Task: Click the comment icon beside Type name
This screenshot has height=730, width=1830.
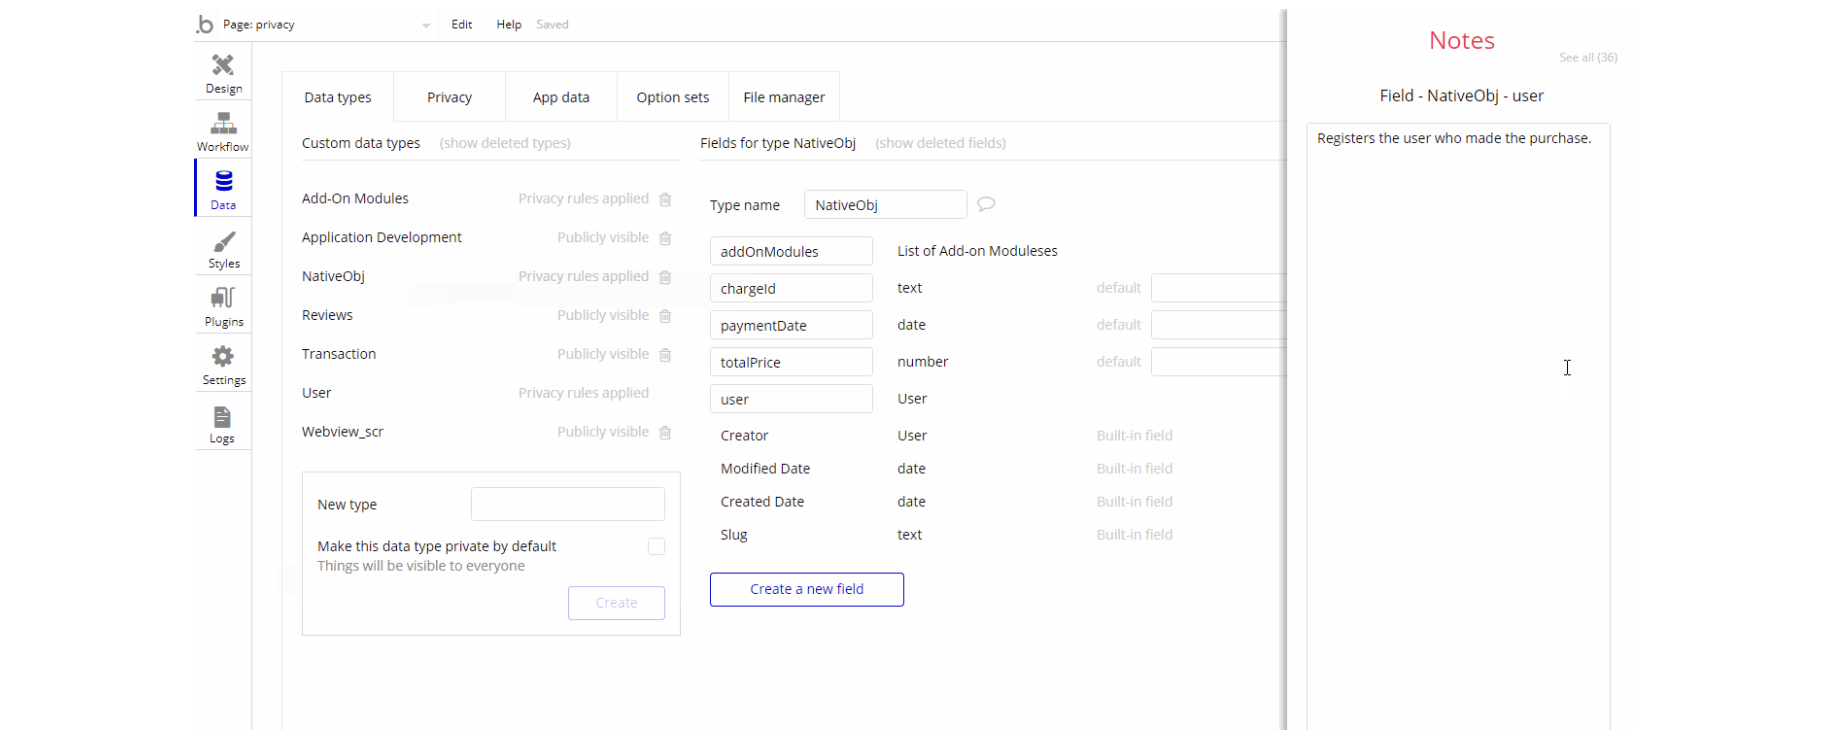Action: tap(986, 204)
